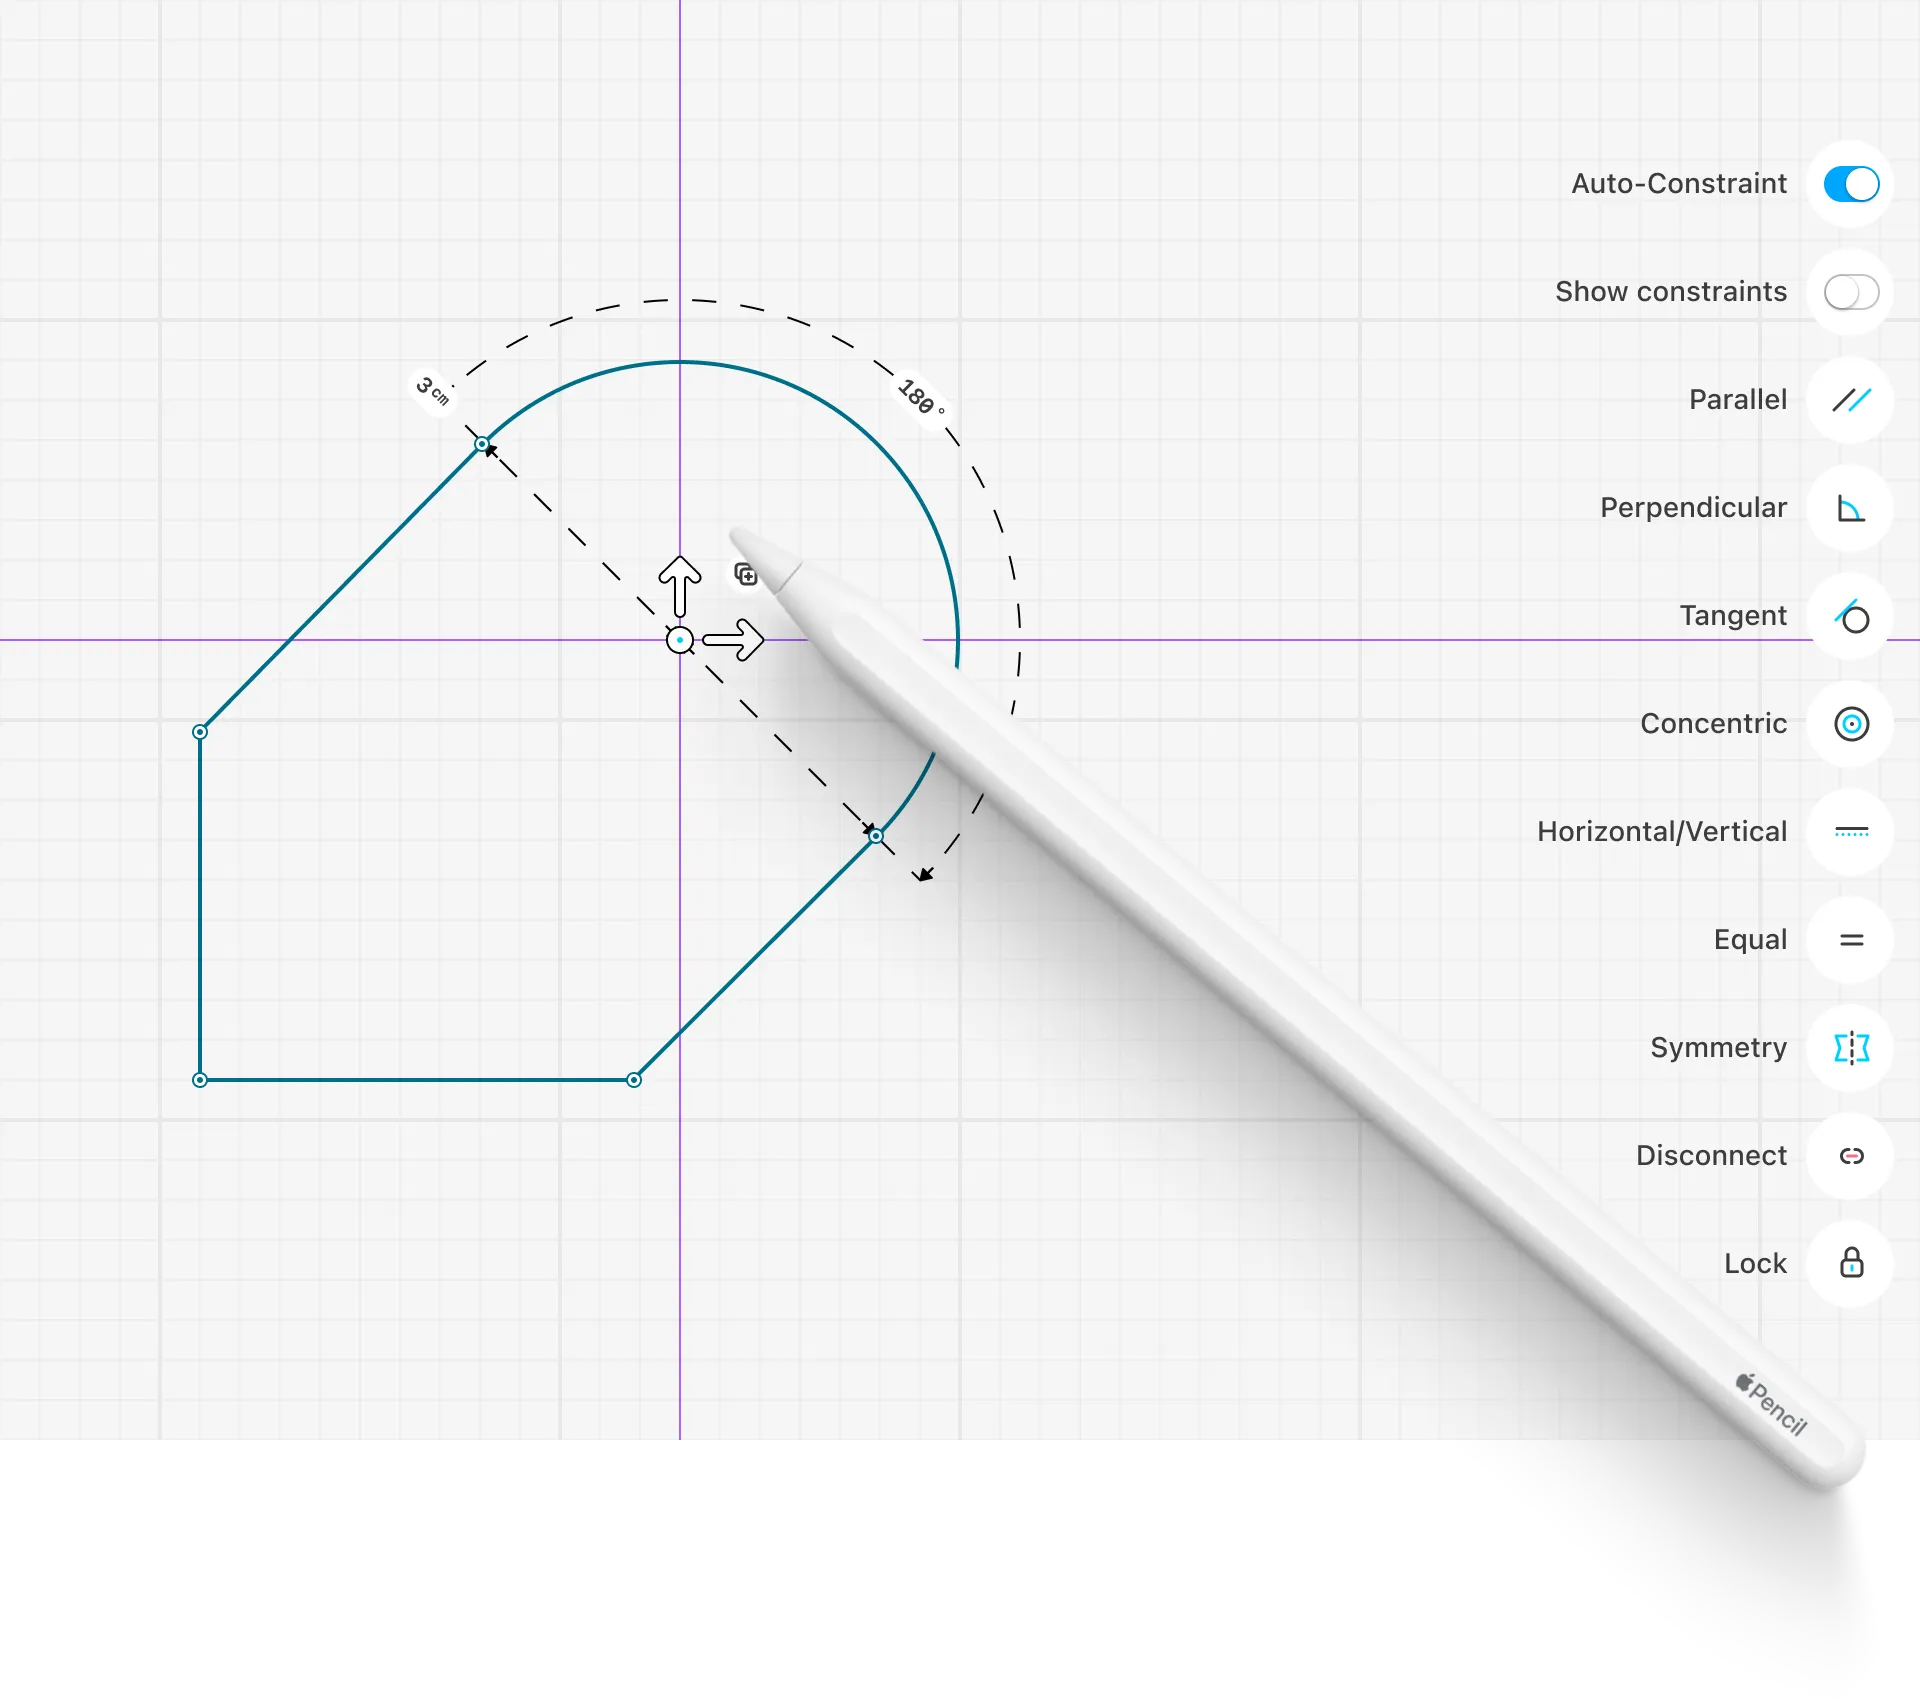Click the Disconnect link icon
Viewport: 1920px width, 1702px height.
(1851, 1156)
